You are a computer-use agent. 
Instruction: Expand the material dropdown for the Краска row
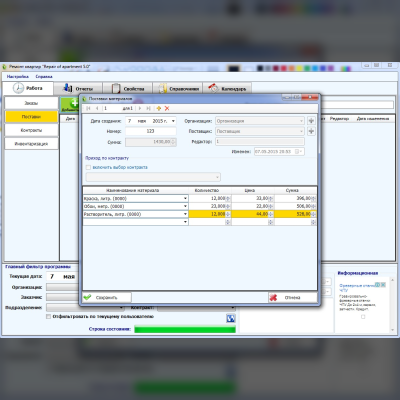(x=185, y=198)
